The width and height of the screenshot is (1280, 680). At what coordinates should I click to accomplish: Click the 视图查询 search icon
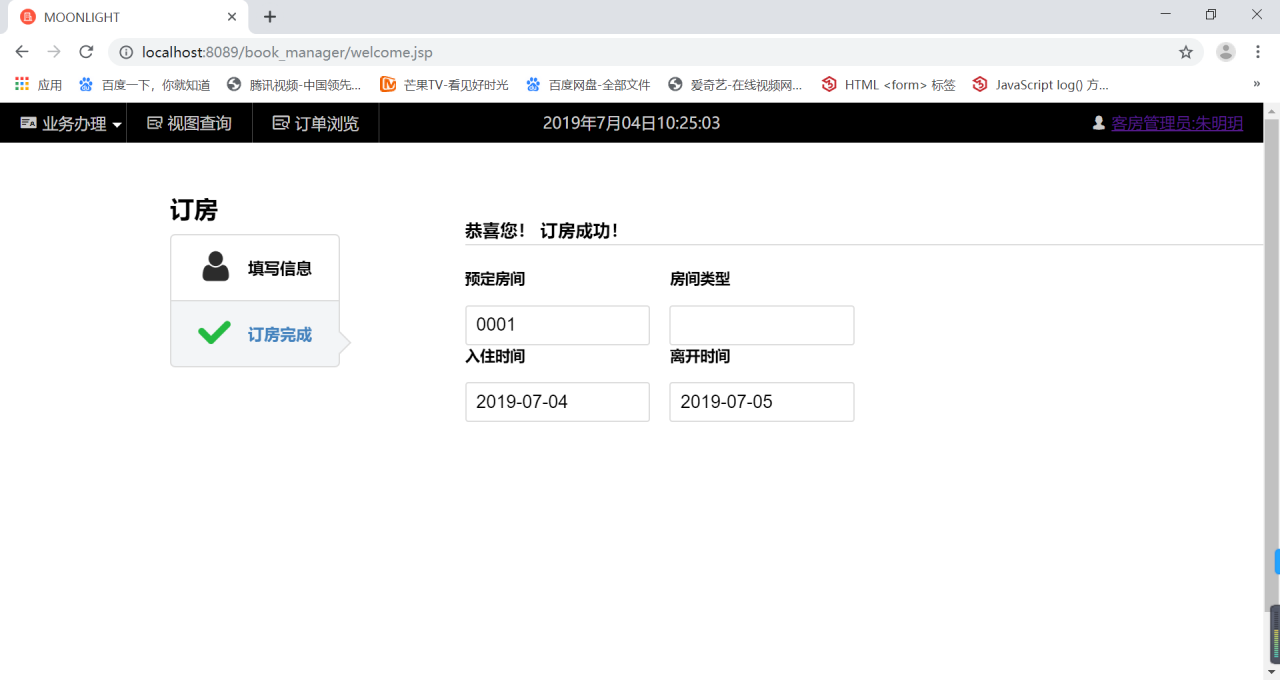point(155,123)
